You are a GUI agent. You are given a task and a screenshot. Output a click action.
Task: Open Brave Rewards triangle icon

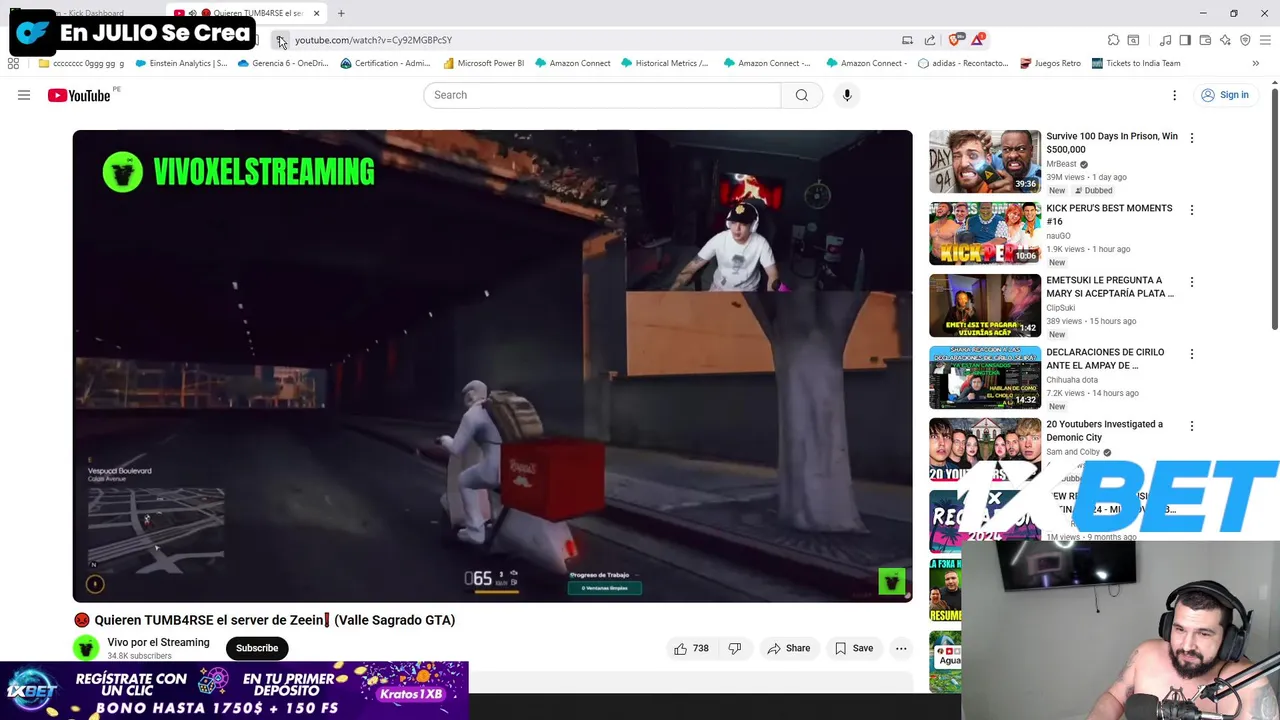pyautogui.click(x=978, y=40)
